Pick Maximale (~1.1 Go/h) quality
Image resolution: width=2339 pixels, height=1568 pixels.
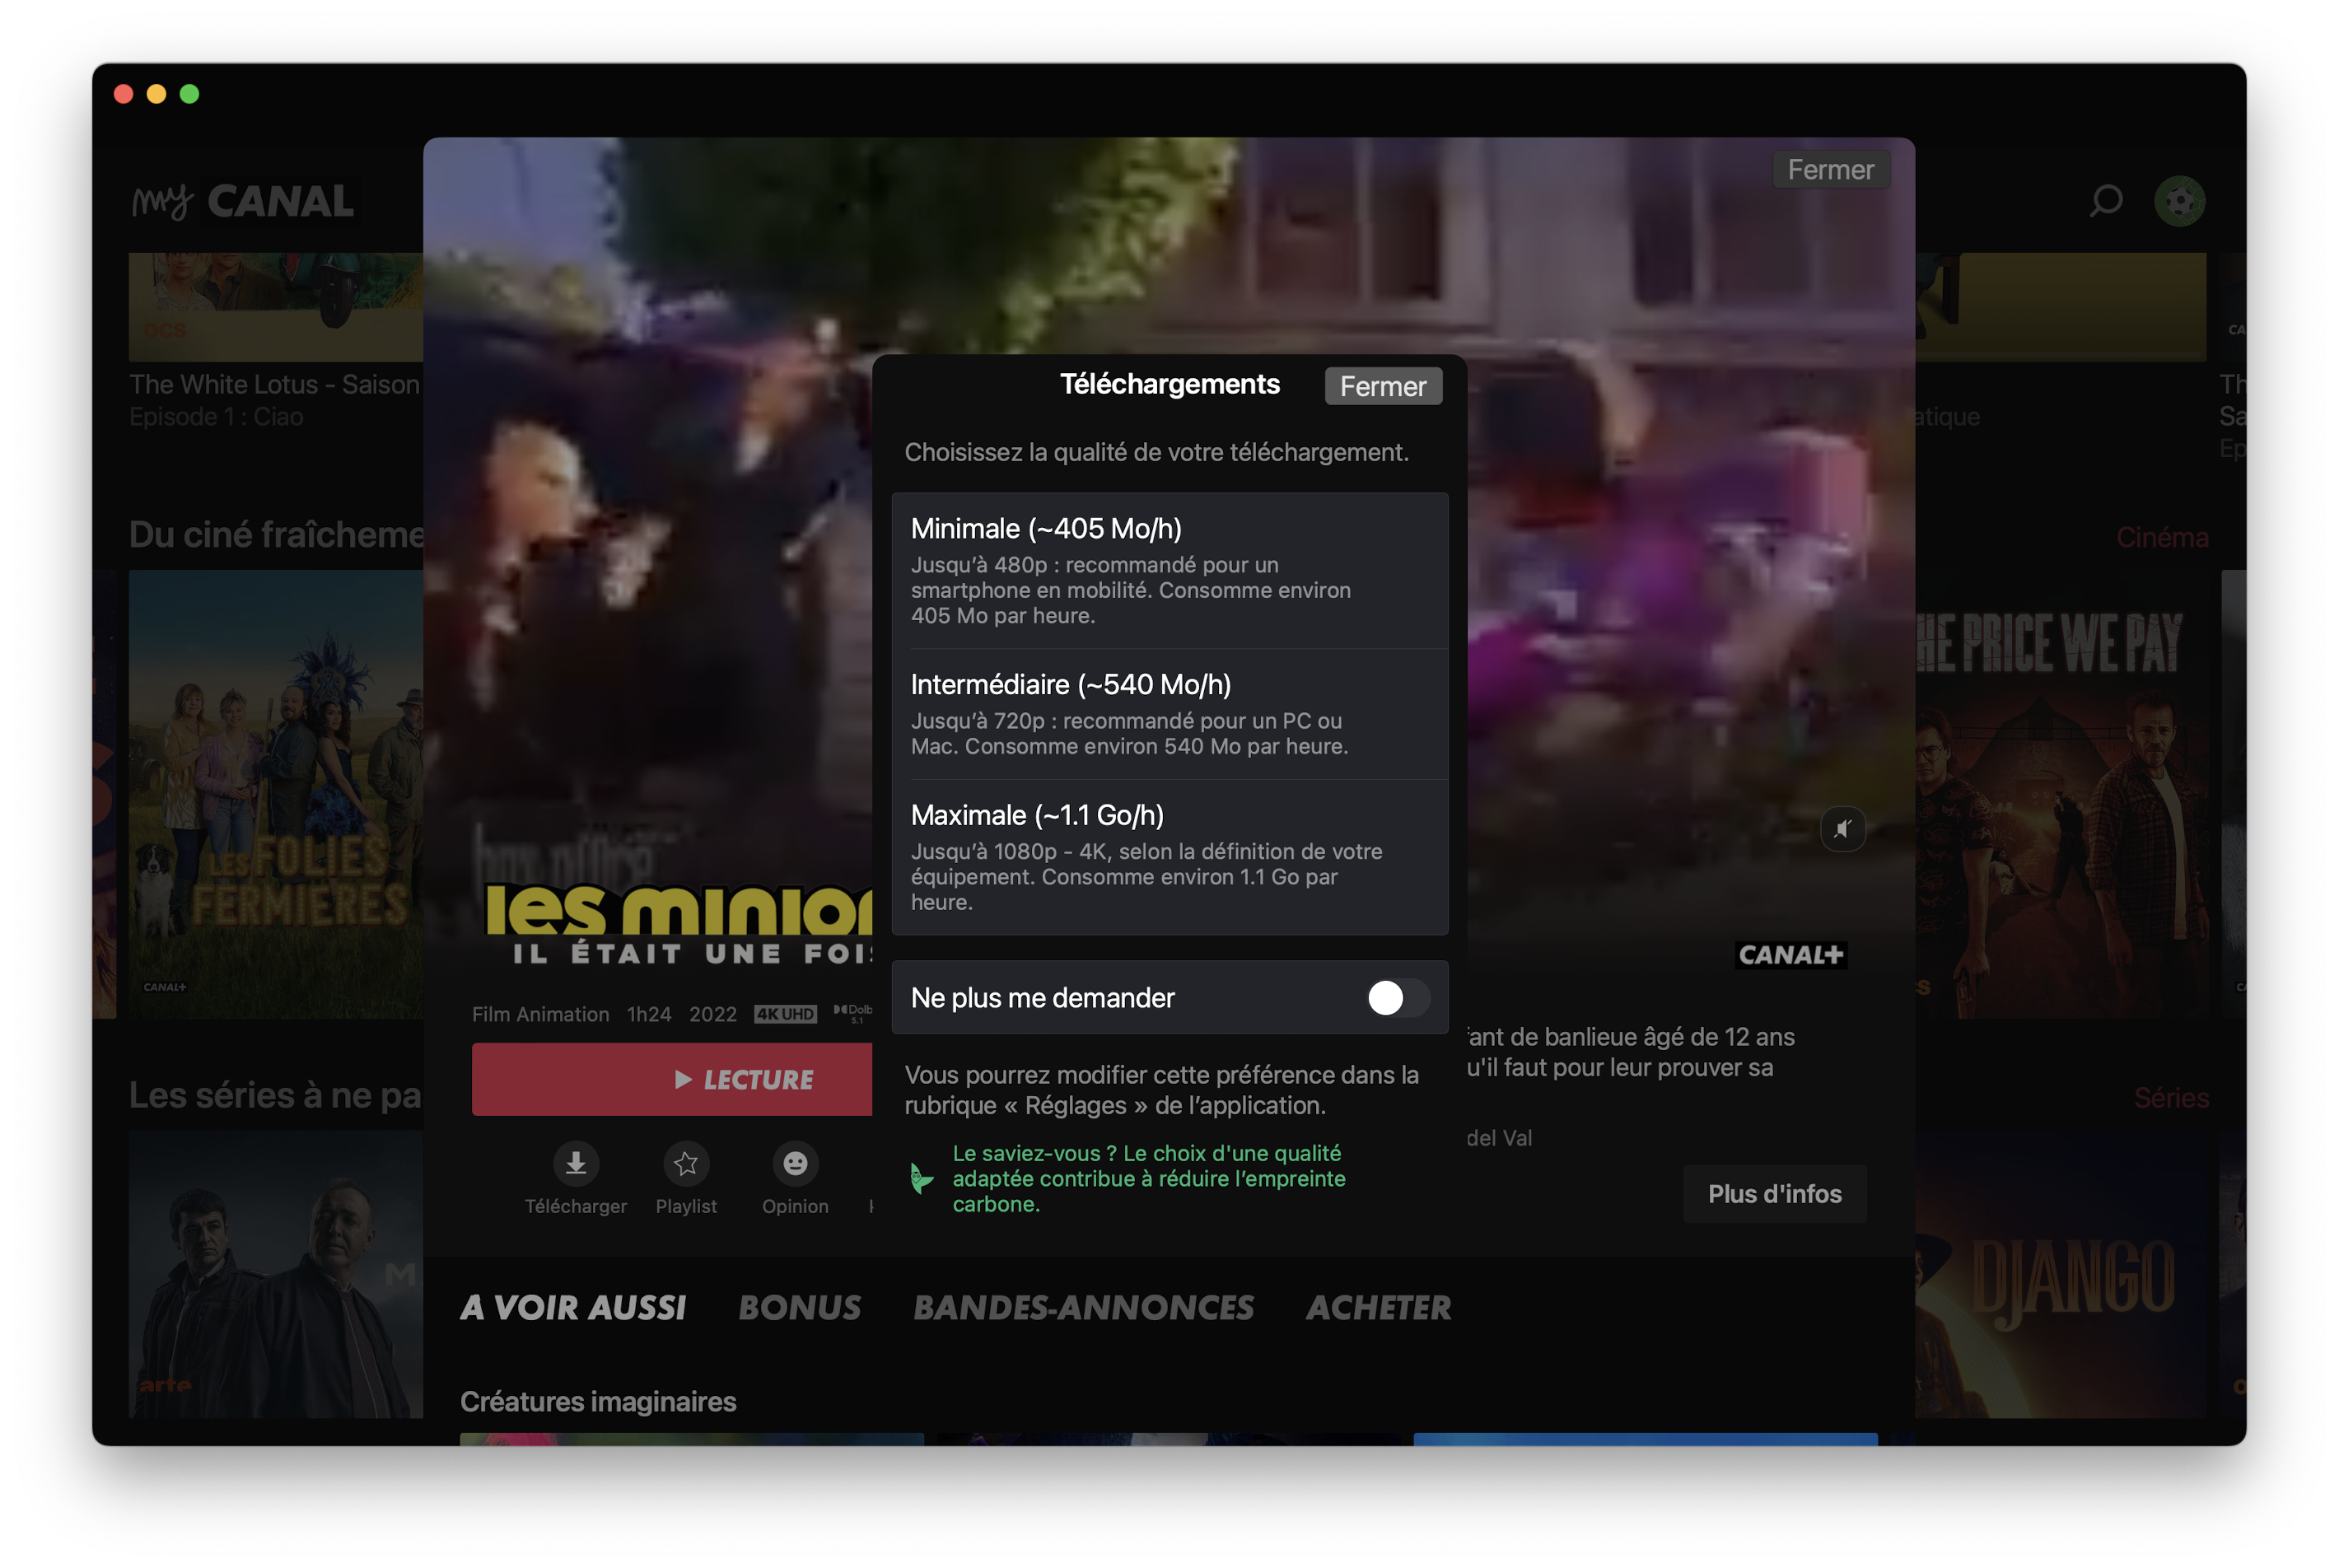(x=1170, y=858)
